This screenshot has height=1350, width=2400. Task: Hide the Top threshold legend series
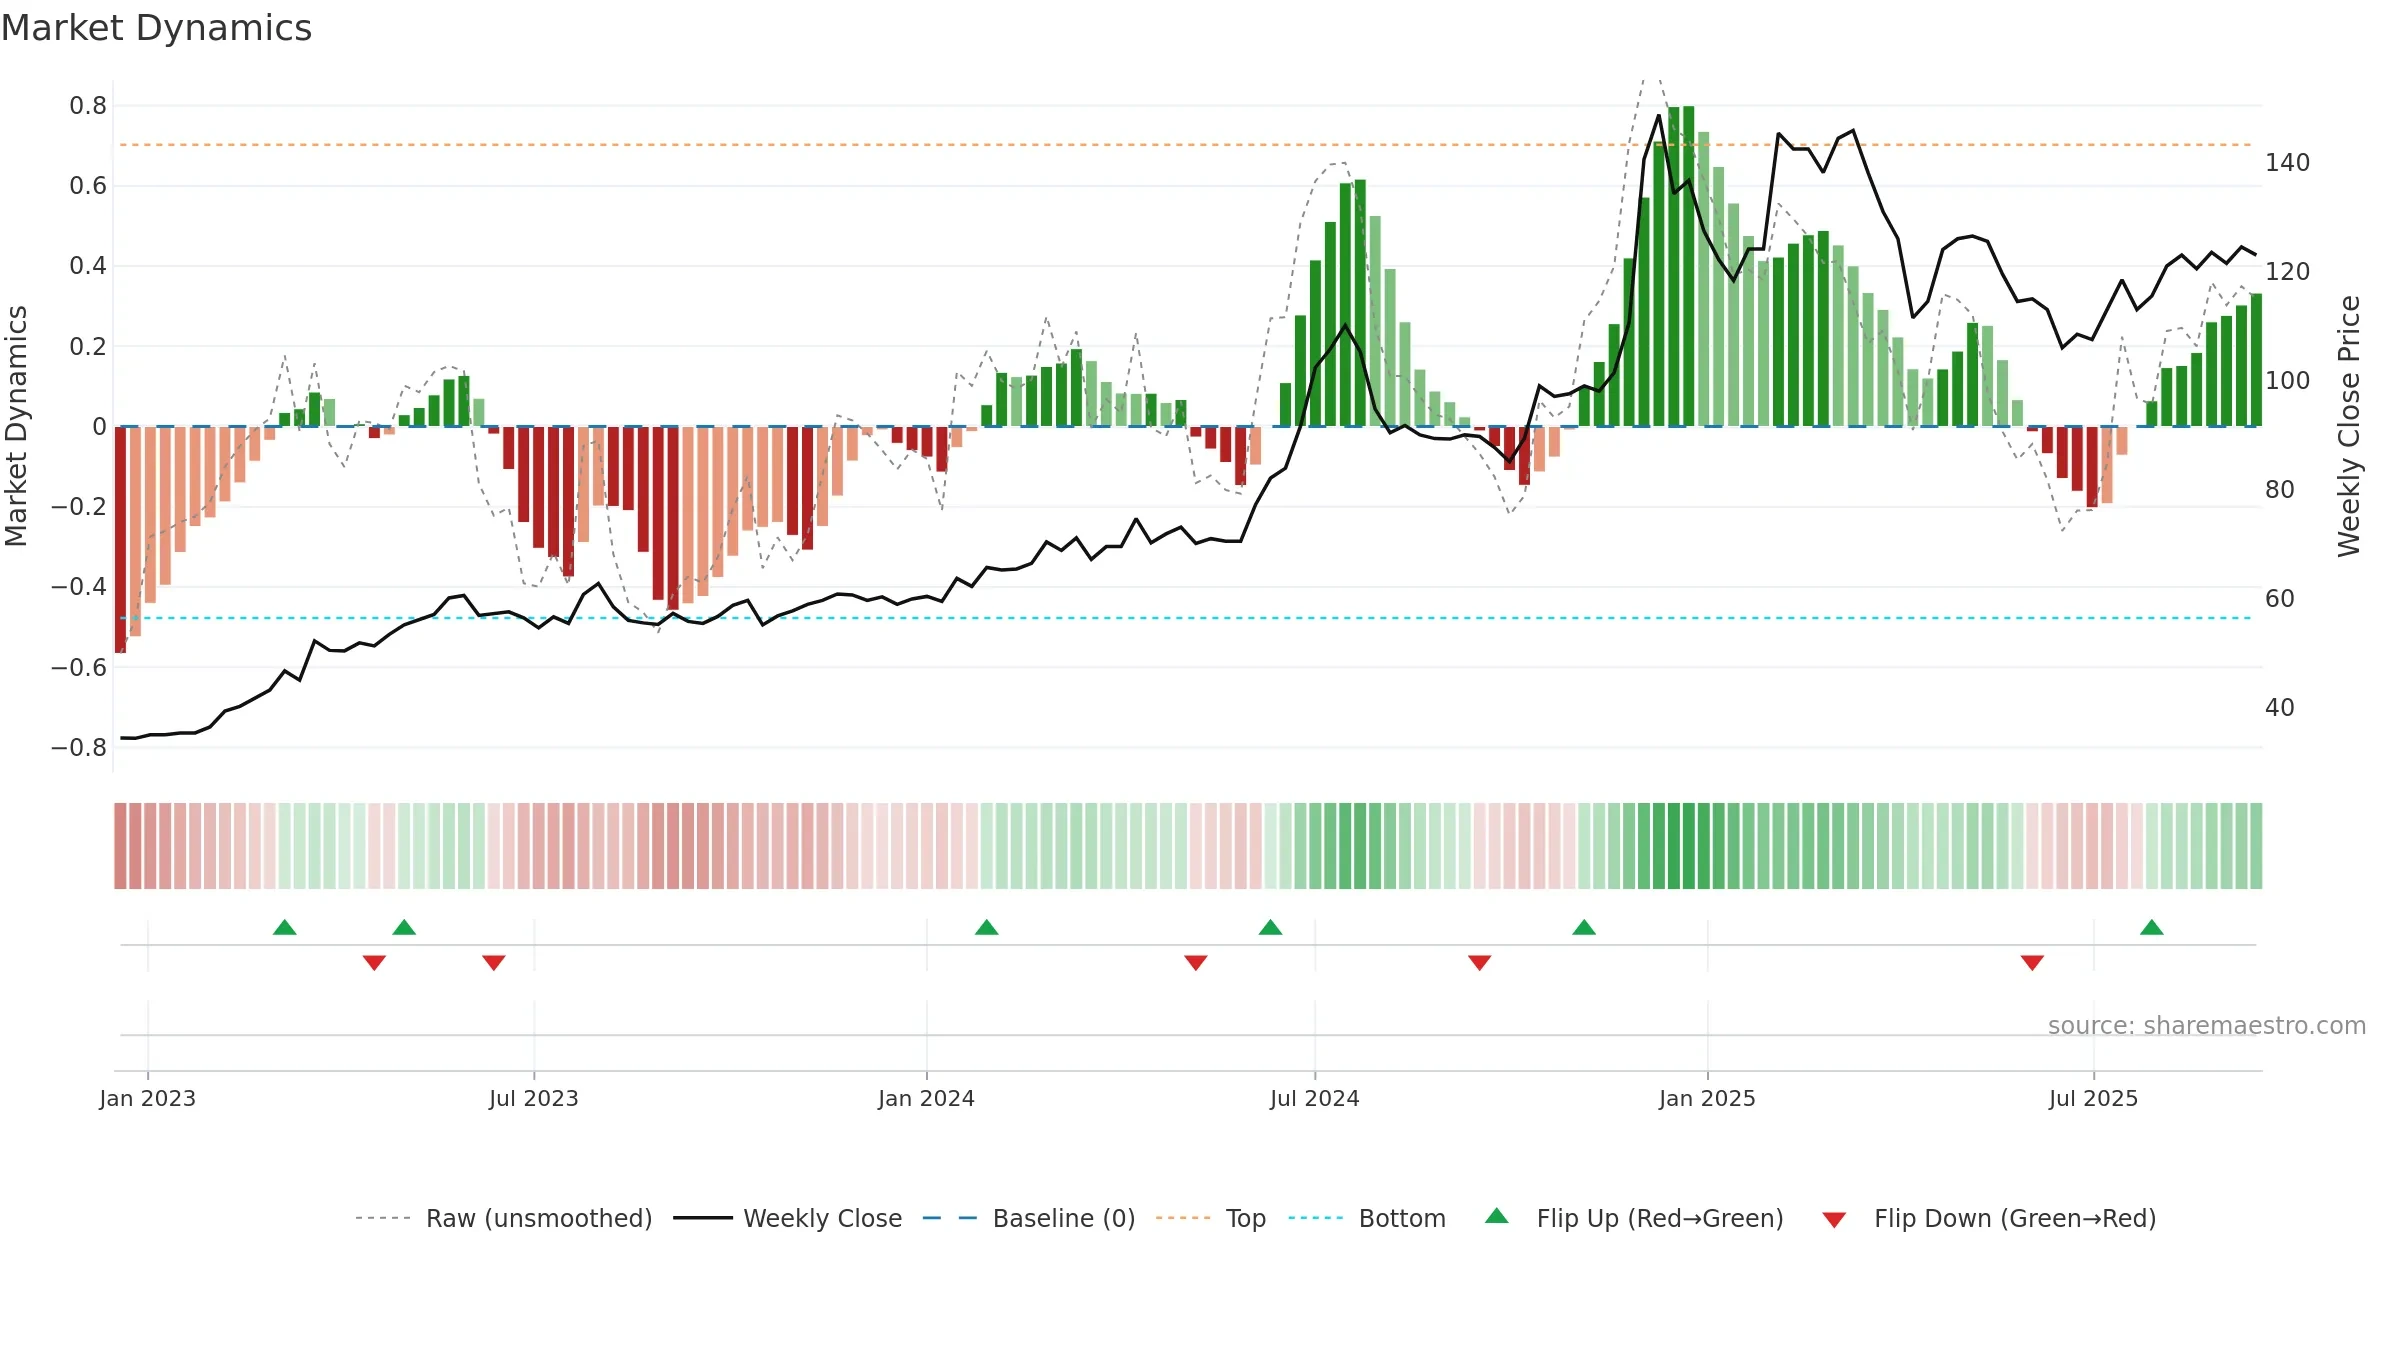pos(1211,1218)
